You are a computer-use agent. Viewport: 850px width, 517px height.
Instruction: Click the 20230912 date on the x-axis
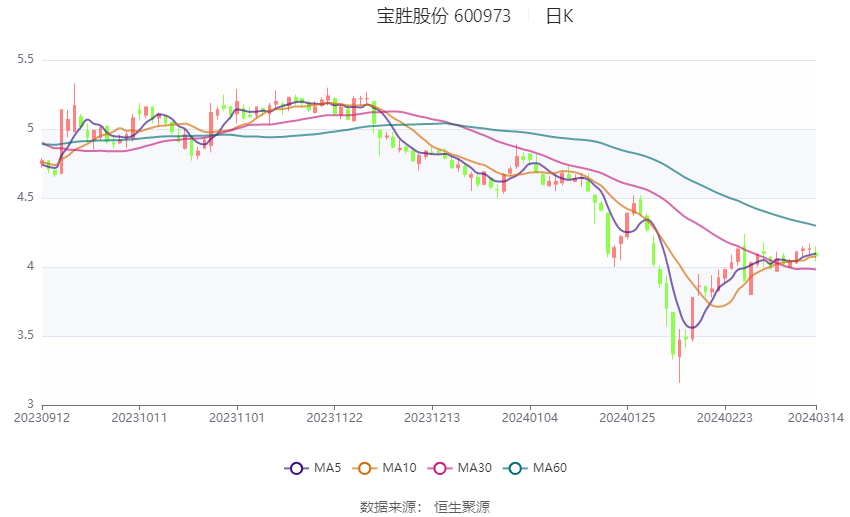[42, 417]
